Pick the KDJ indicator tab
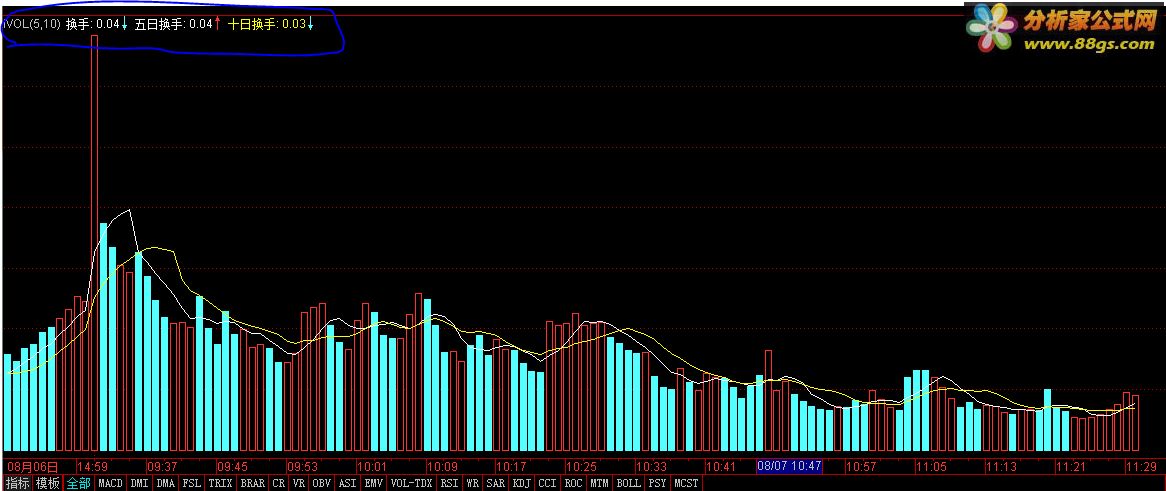 (x=522, y=484)
